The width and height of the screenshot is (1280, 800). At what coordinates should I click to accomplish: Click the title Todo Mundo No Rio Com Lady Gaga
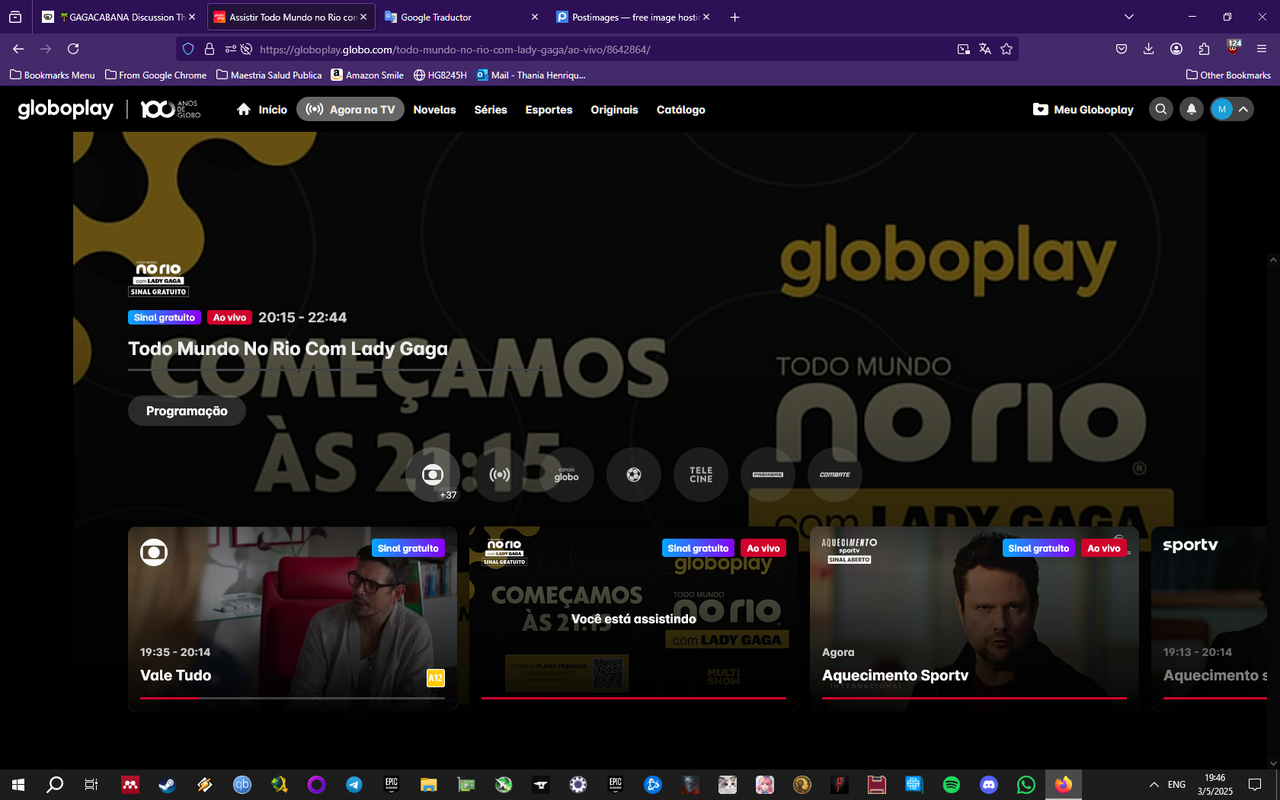click(x=288, y=349)
